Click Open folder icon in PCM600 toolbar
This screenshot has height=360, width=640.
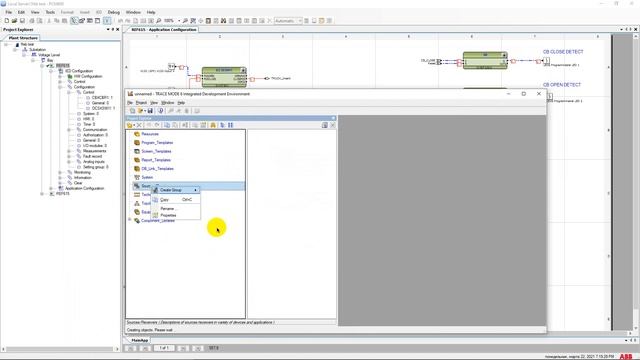14,20
